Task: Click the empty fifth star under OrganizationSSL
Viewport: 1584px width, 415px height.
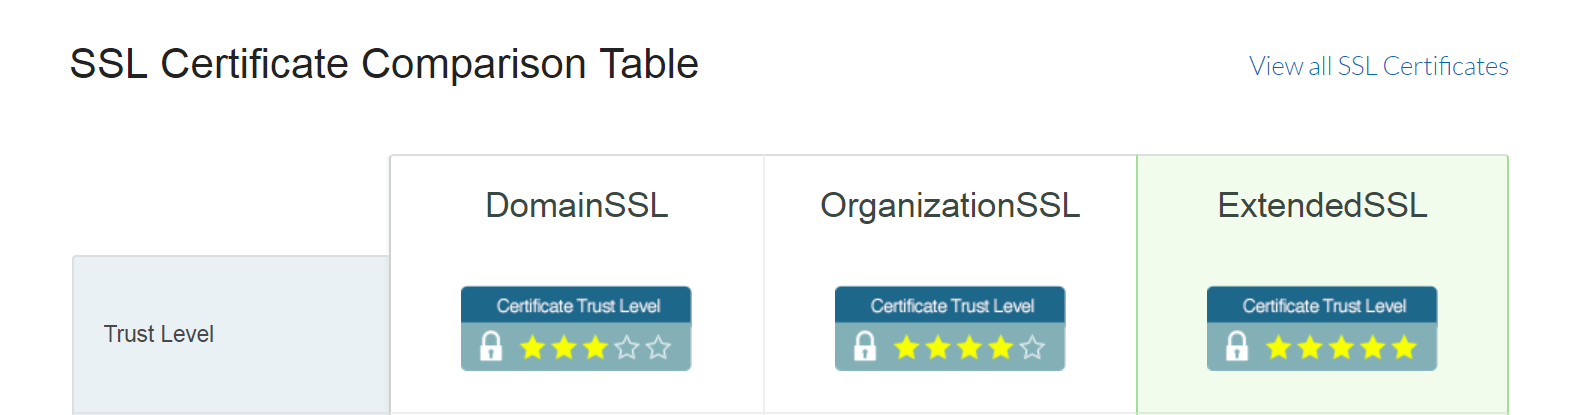Action: pos(1032,347)
